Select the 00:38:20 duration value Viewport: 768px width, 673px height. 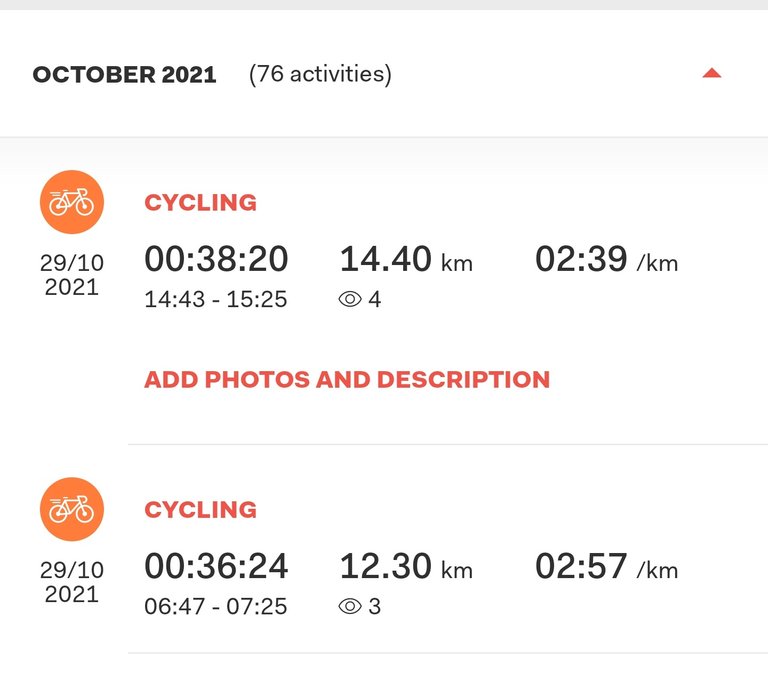point(216,259)
